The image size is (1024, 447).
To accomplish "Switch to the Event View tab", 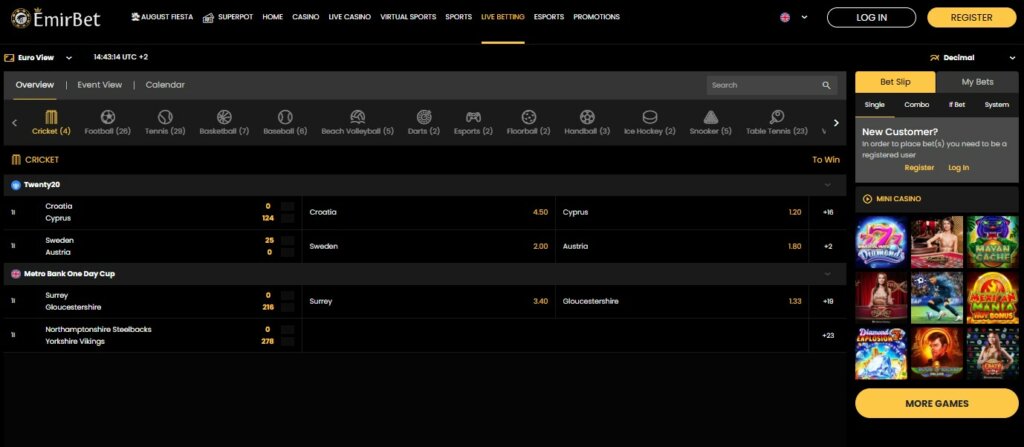I will coord(100,85).
